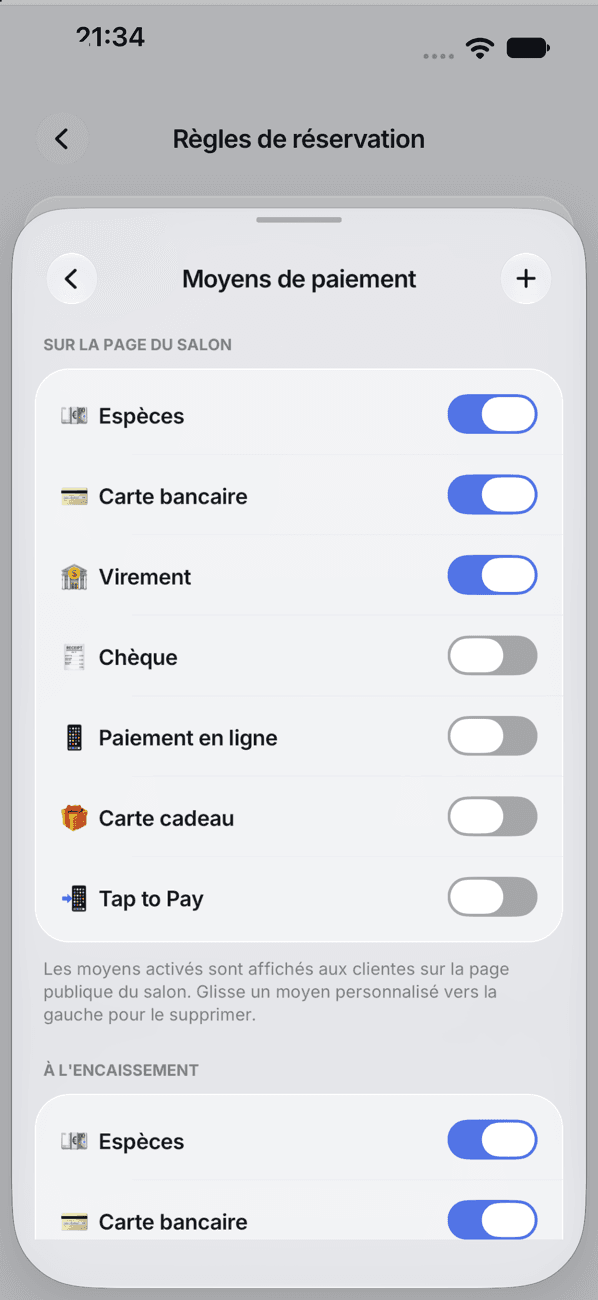Viewport: 598px width, 1300px height.
Task: Tap the Chèque receipt icon
Action: pos(74,657)
